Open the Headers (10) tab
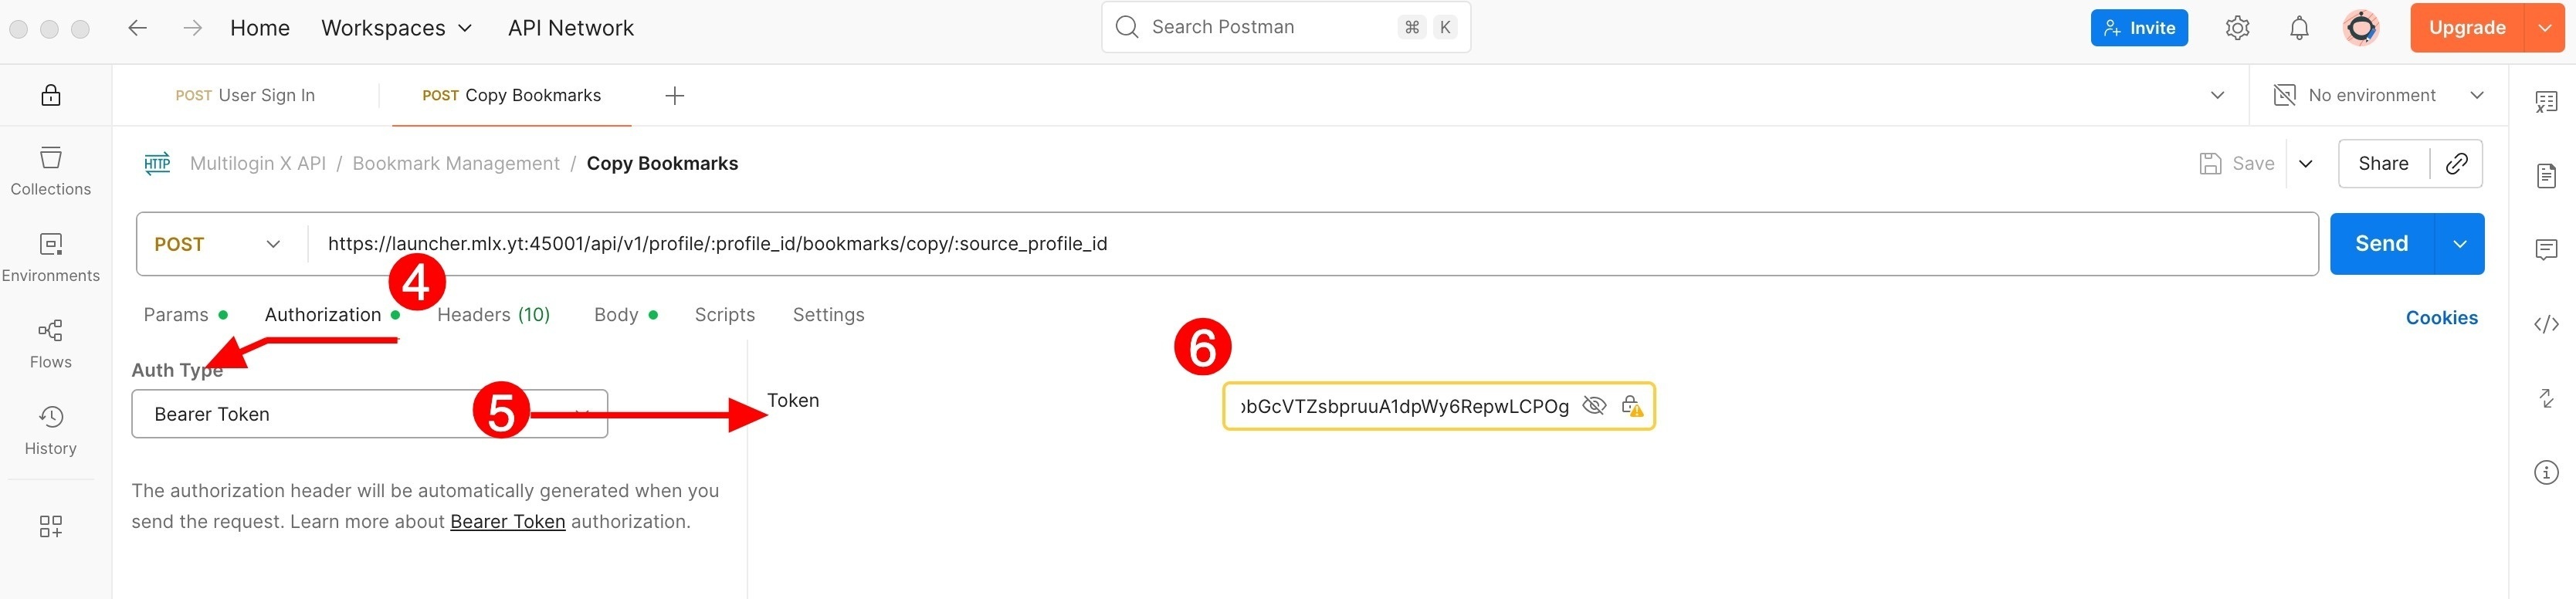This screenshot has height=599, width=2576. click(x=493, y=315)
